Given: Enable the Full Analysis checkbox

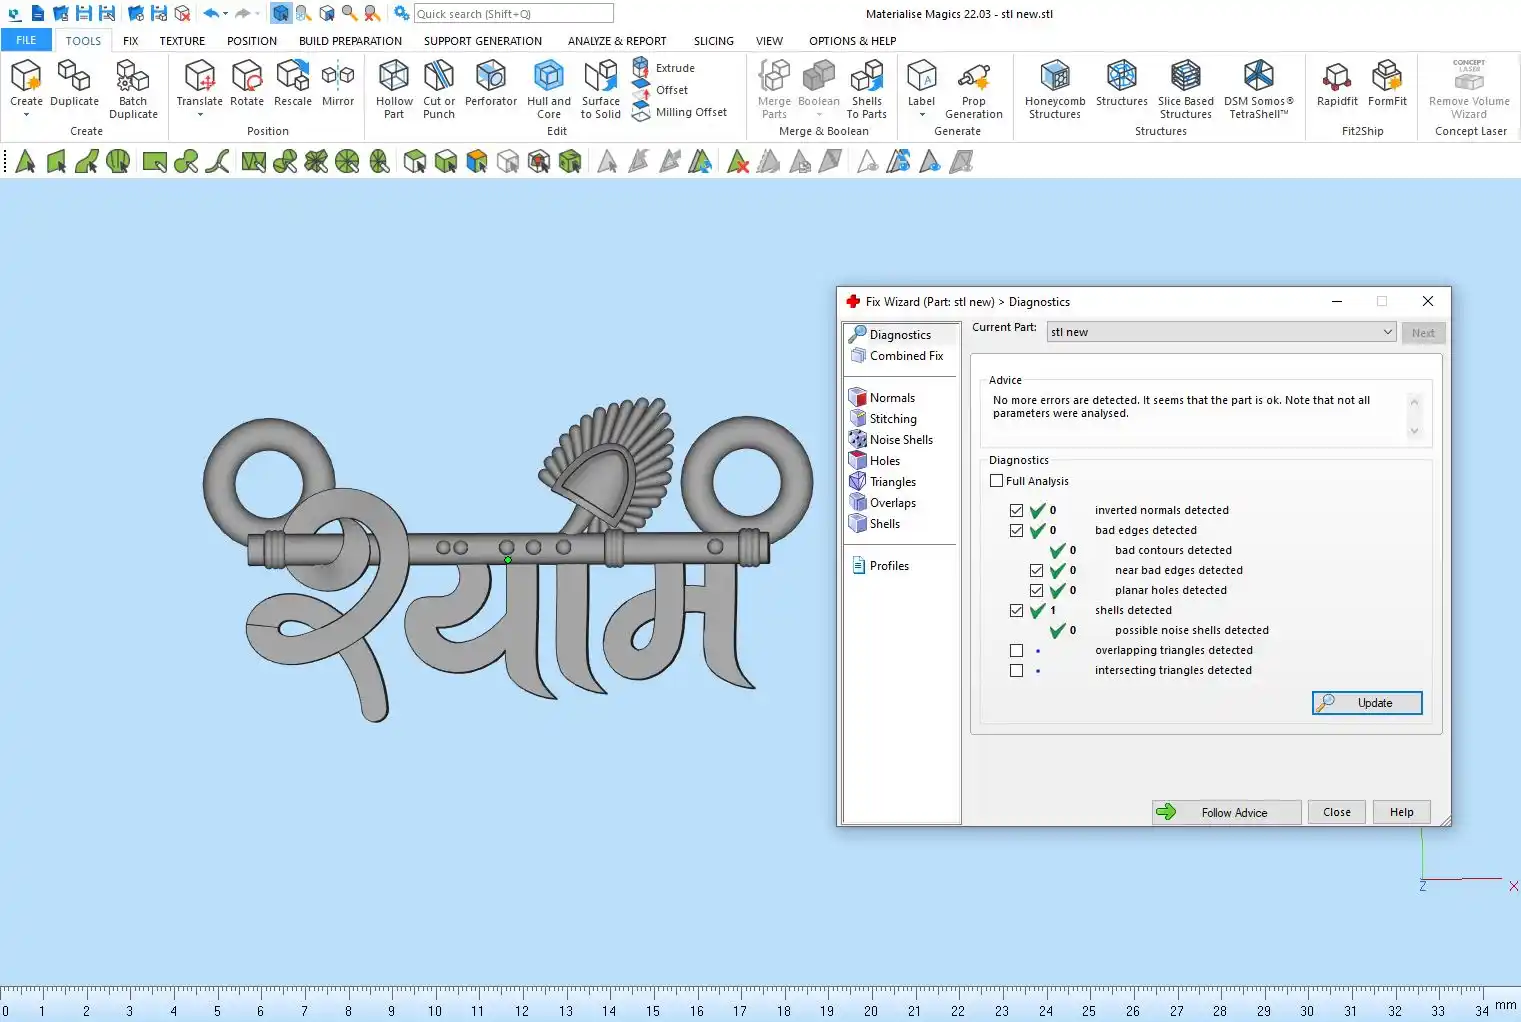Looking at the screenshot, I should point(996,481).
